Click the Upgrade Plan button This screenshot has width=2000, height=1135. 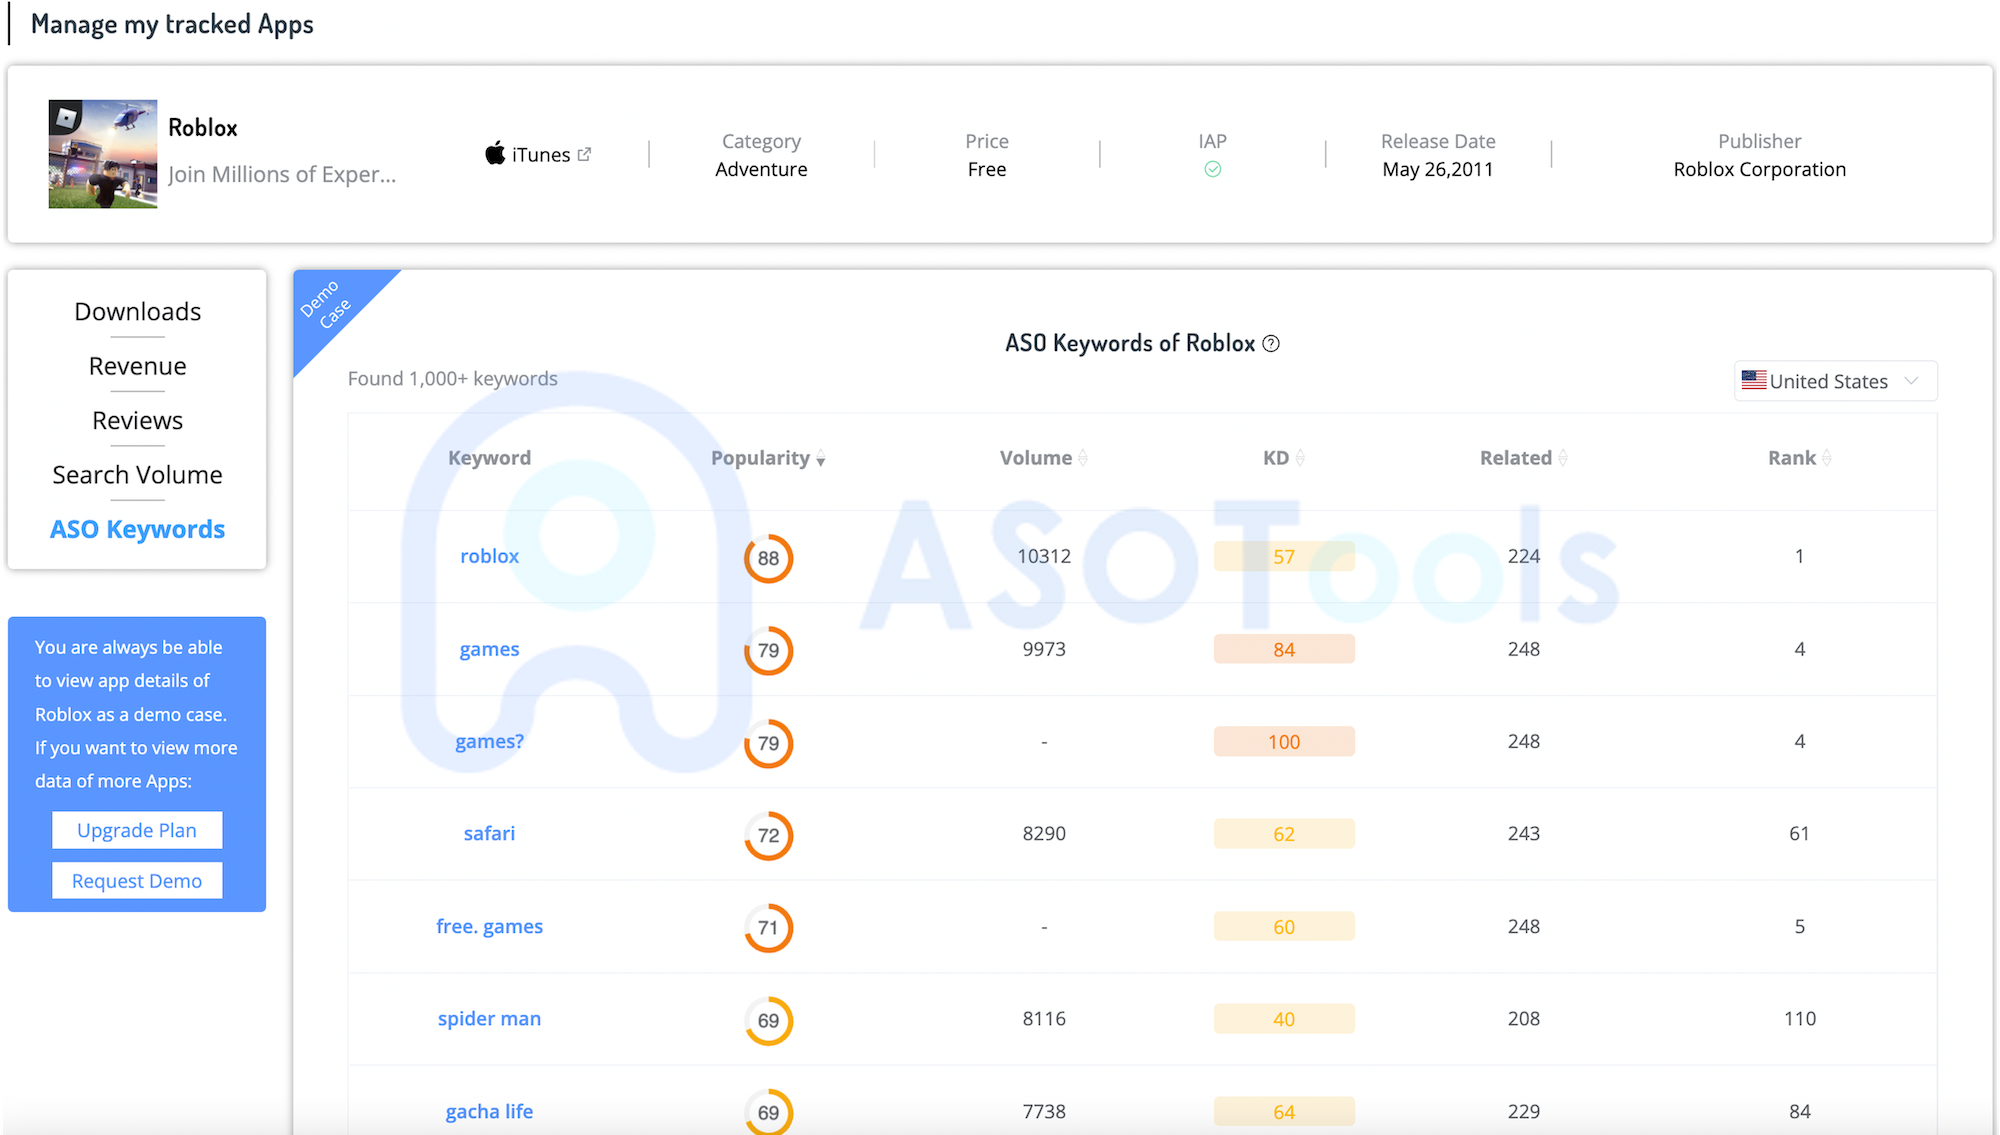[137, 830]
